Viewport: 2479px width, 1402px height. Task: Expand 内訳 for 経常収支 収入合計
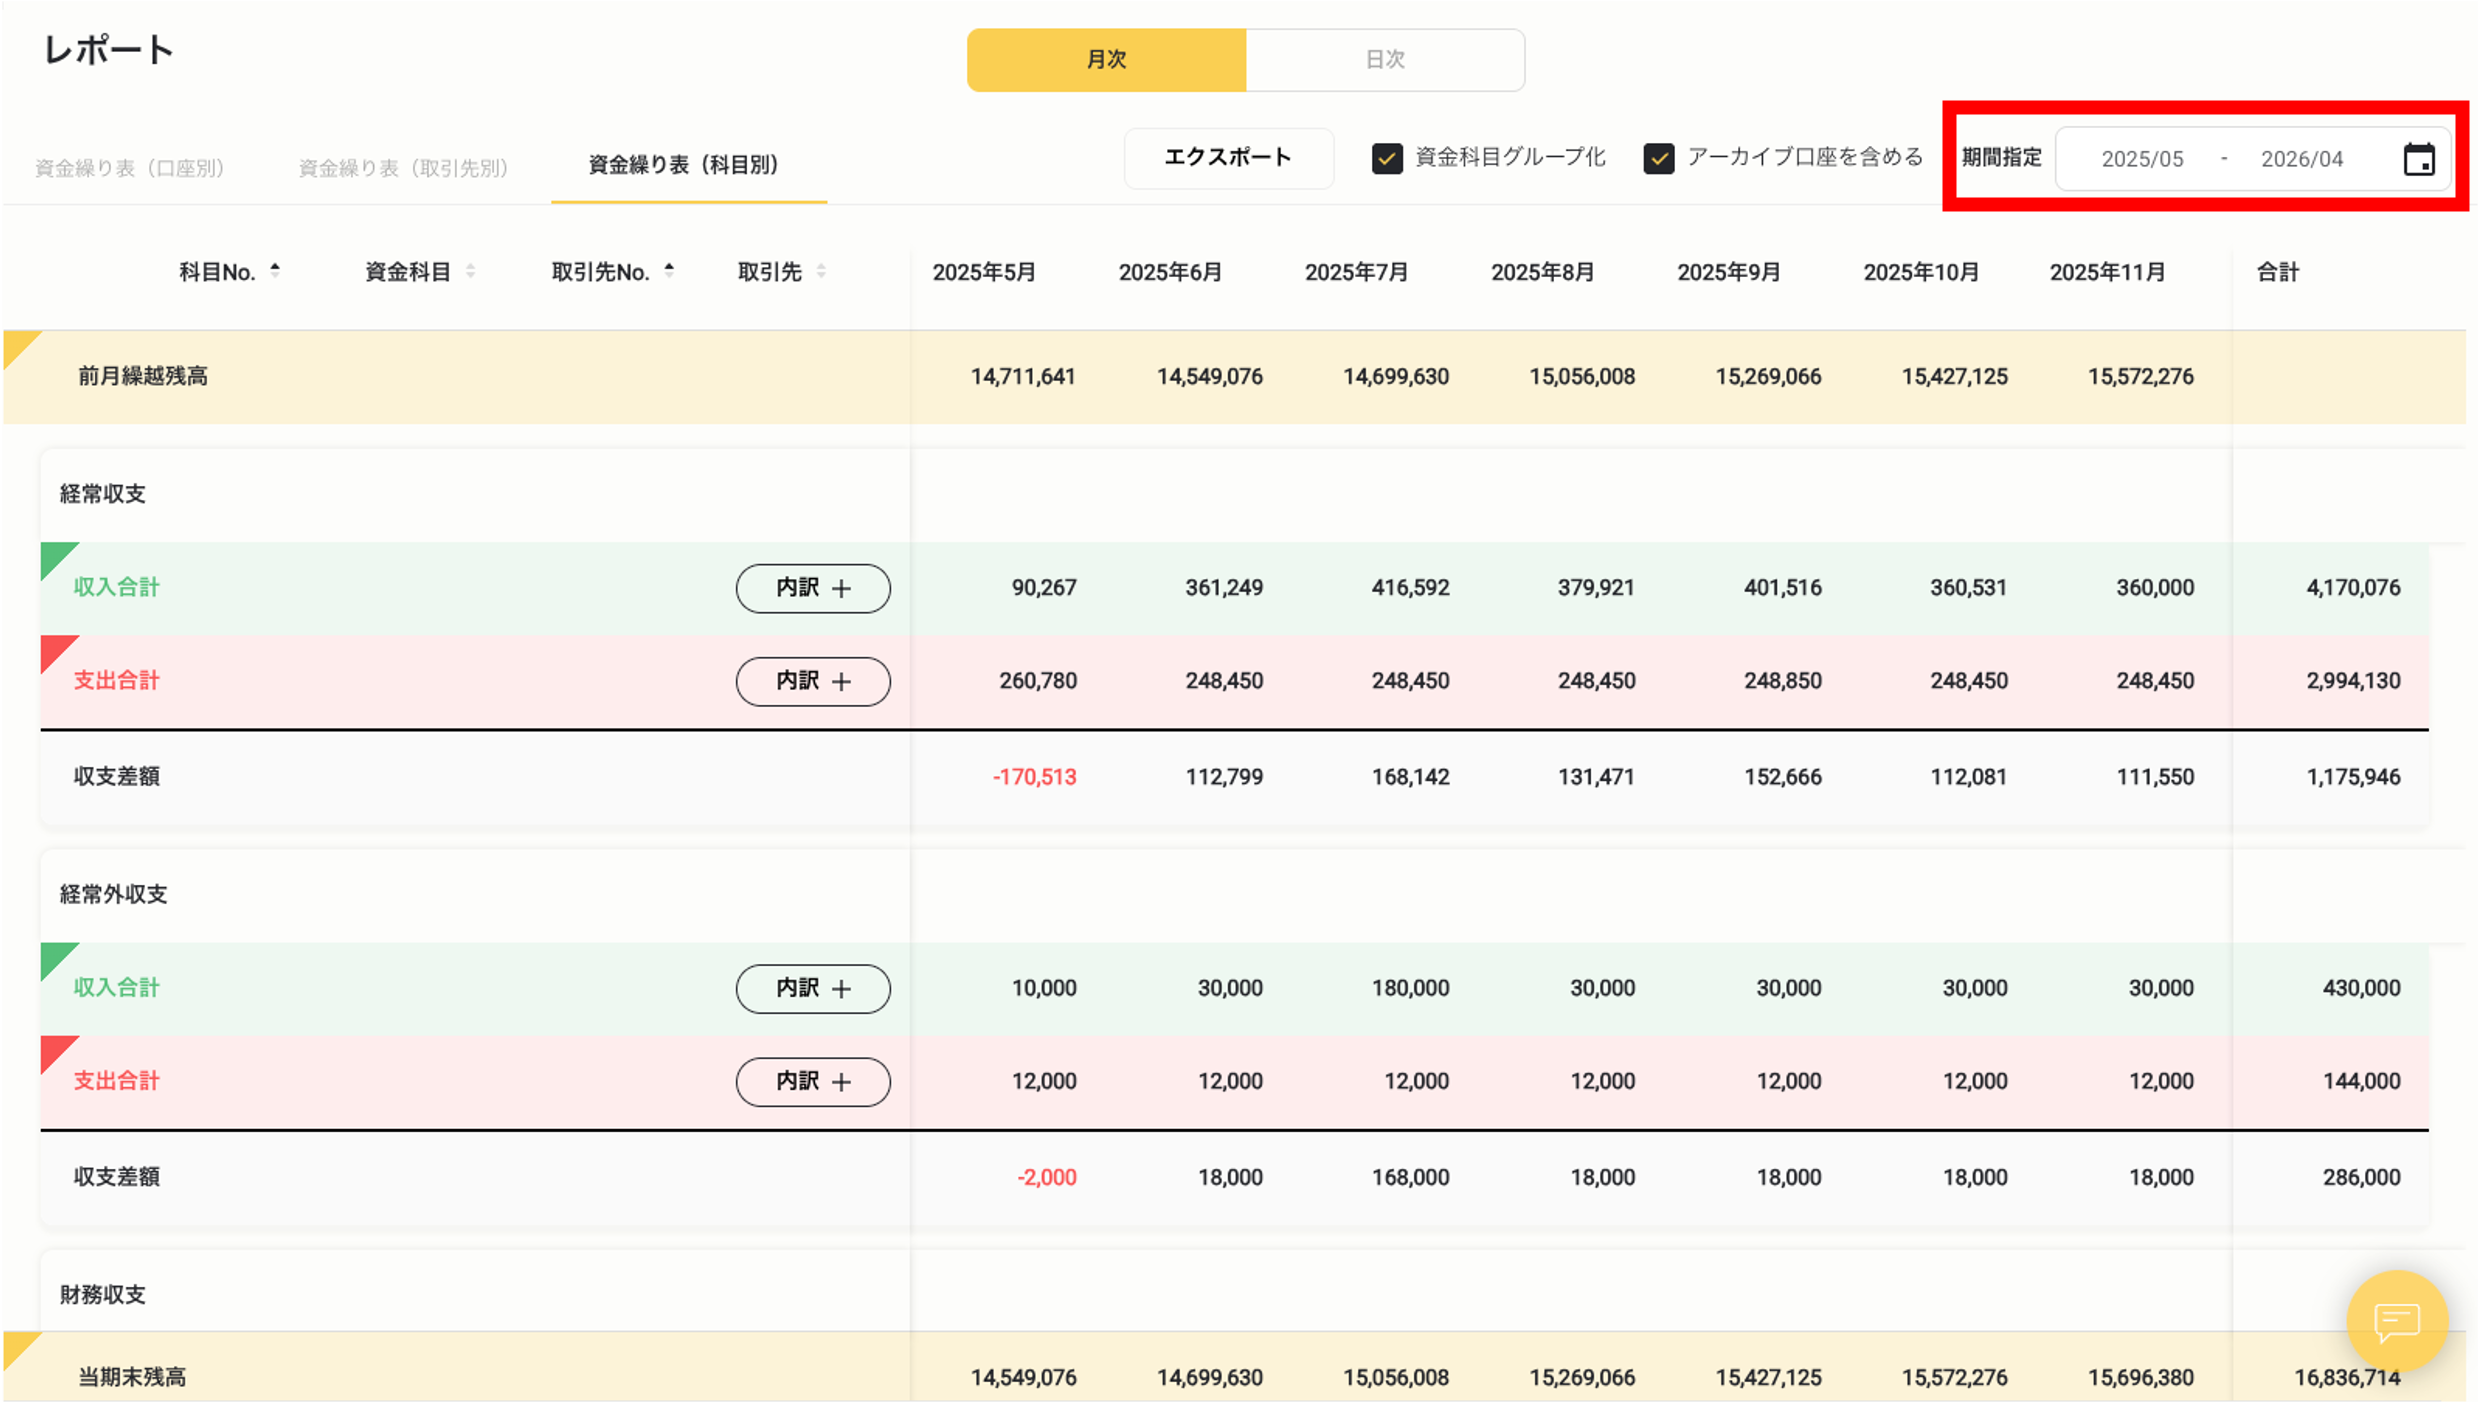point(813,589)
